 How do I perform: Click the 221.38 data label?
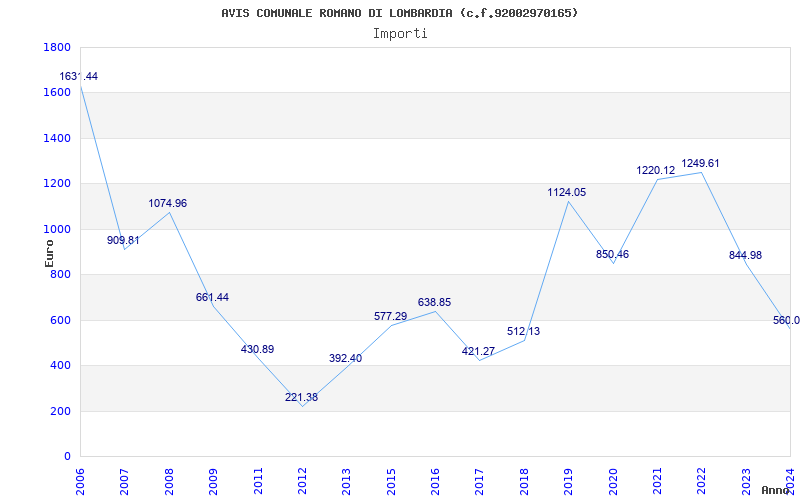pyautogui.click(x=301, y=397)
